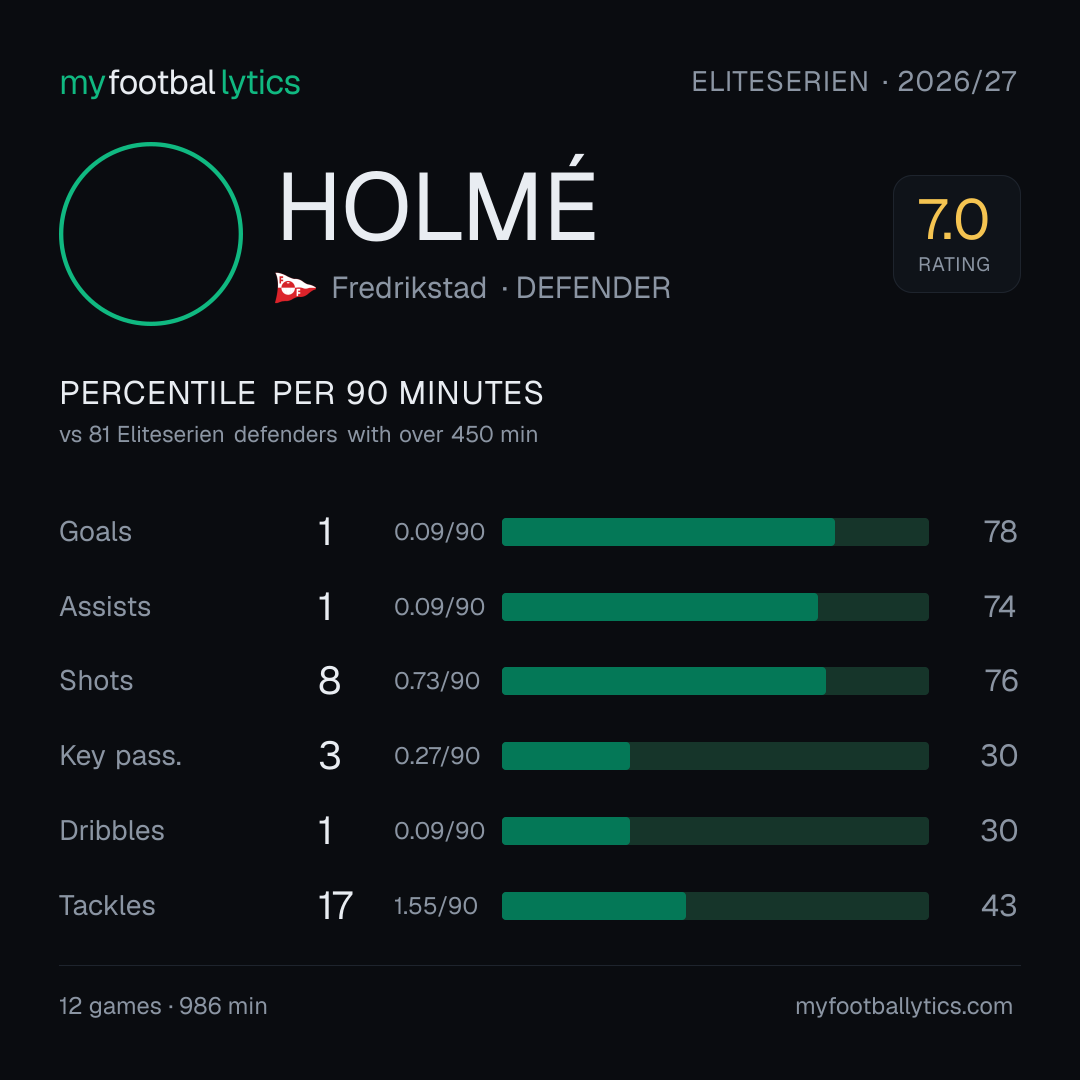The width and height of the screenshot is (1080, 1080).
Task: Click the 7.0 rating badge
Action: (957, 234)
